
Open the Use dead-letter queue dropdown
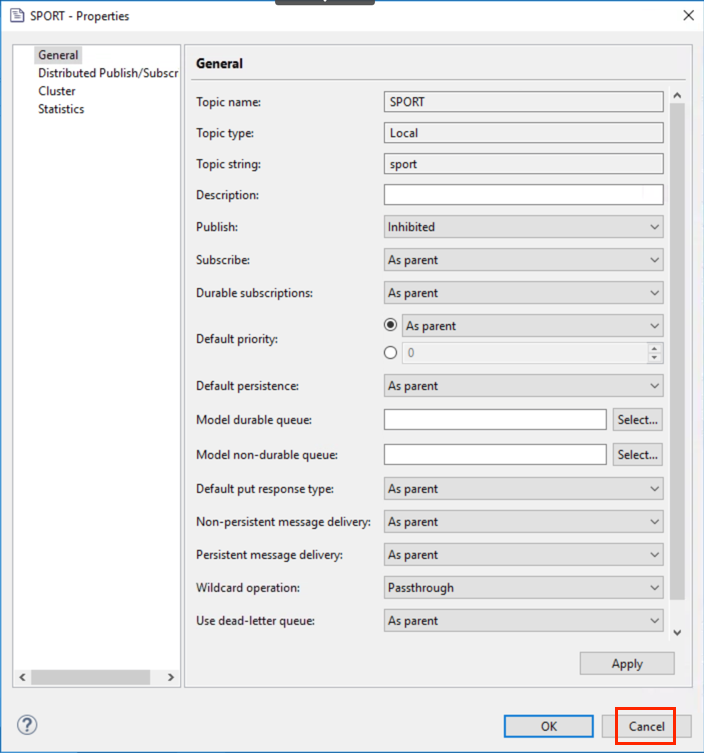(x=523, y=620)
